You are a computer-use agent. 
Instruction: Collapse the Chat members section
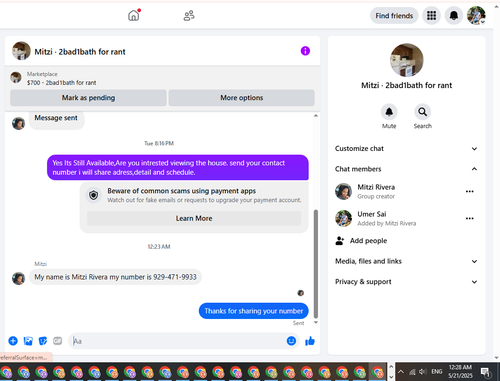coord(406,169)
